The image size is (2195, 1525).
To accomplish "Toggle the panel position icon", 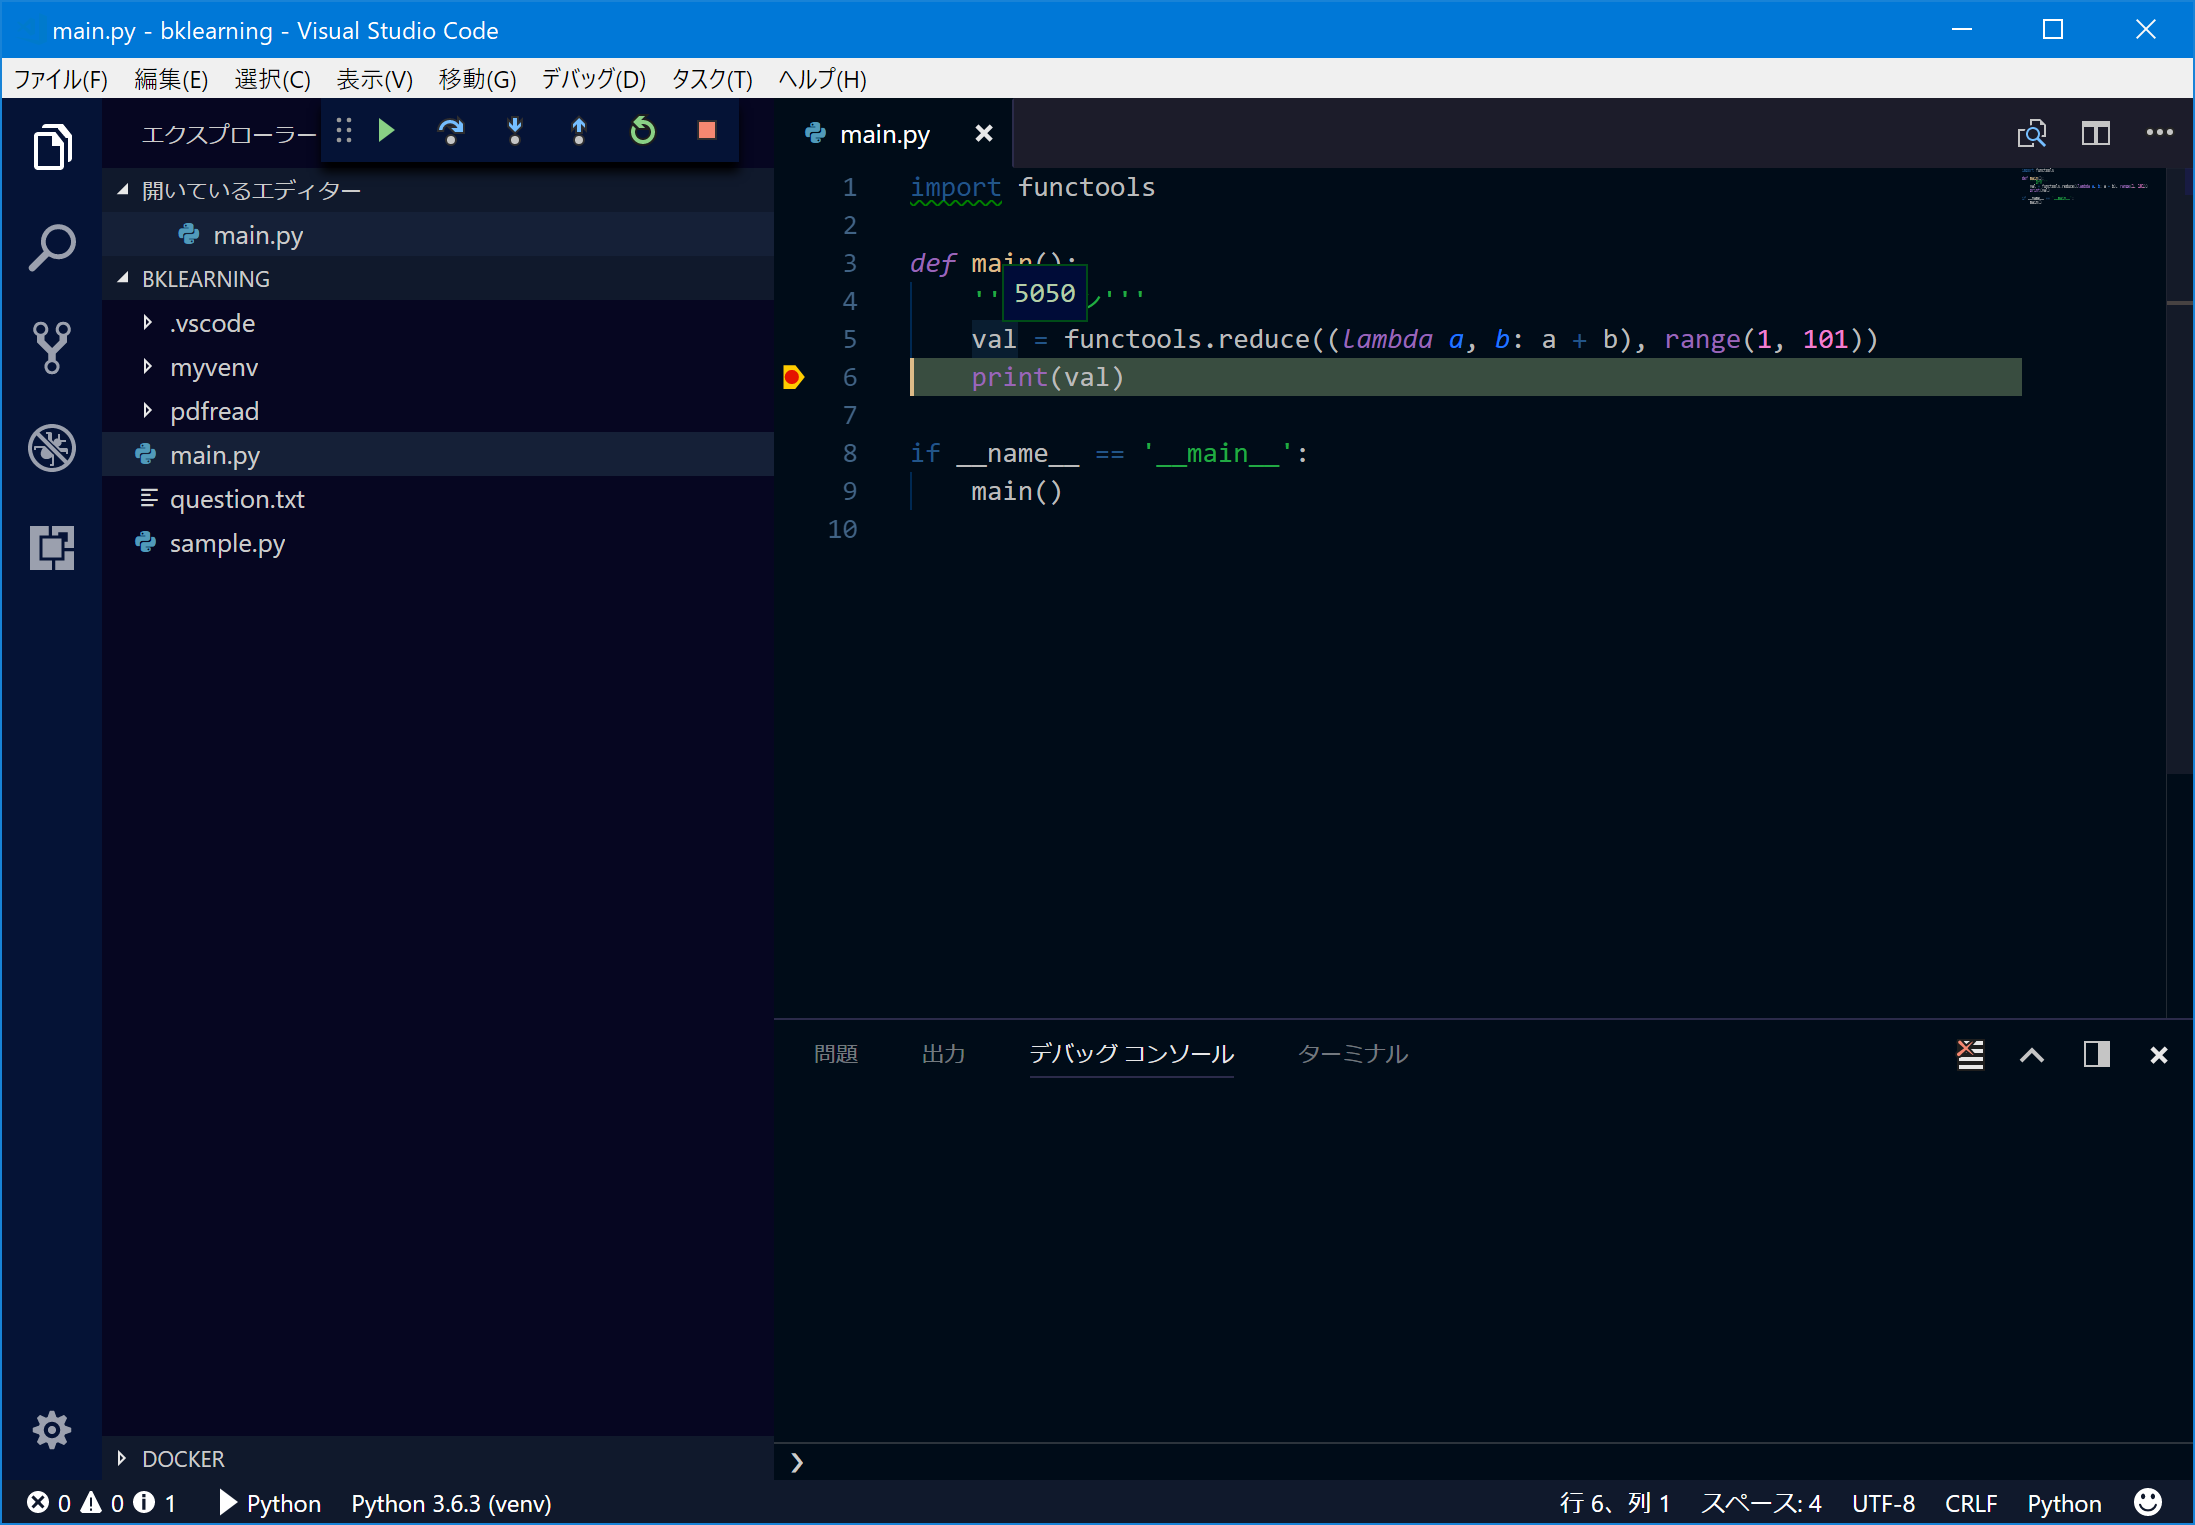I will pyautogui.click(x=2096, y=1054).
